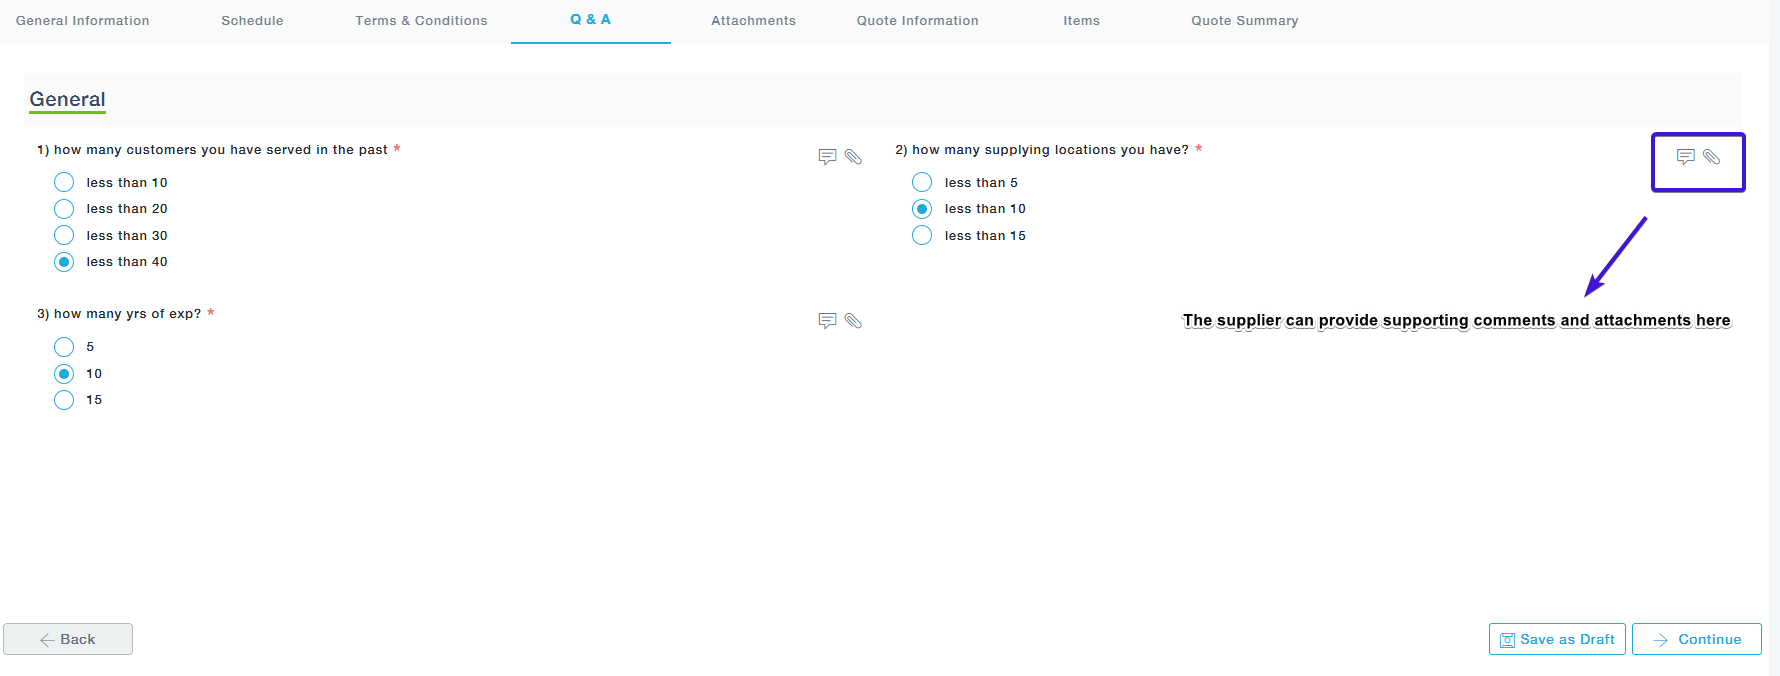
Task: Open the Schedule tab
Action: click(252, 21)
